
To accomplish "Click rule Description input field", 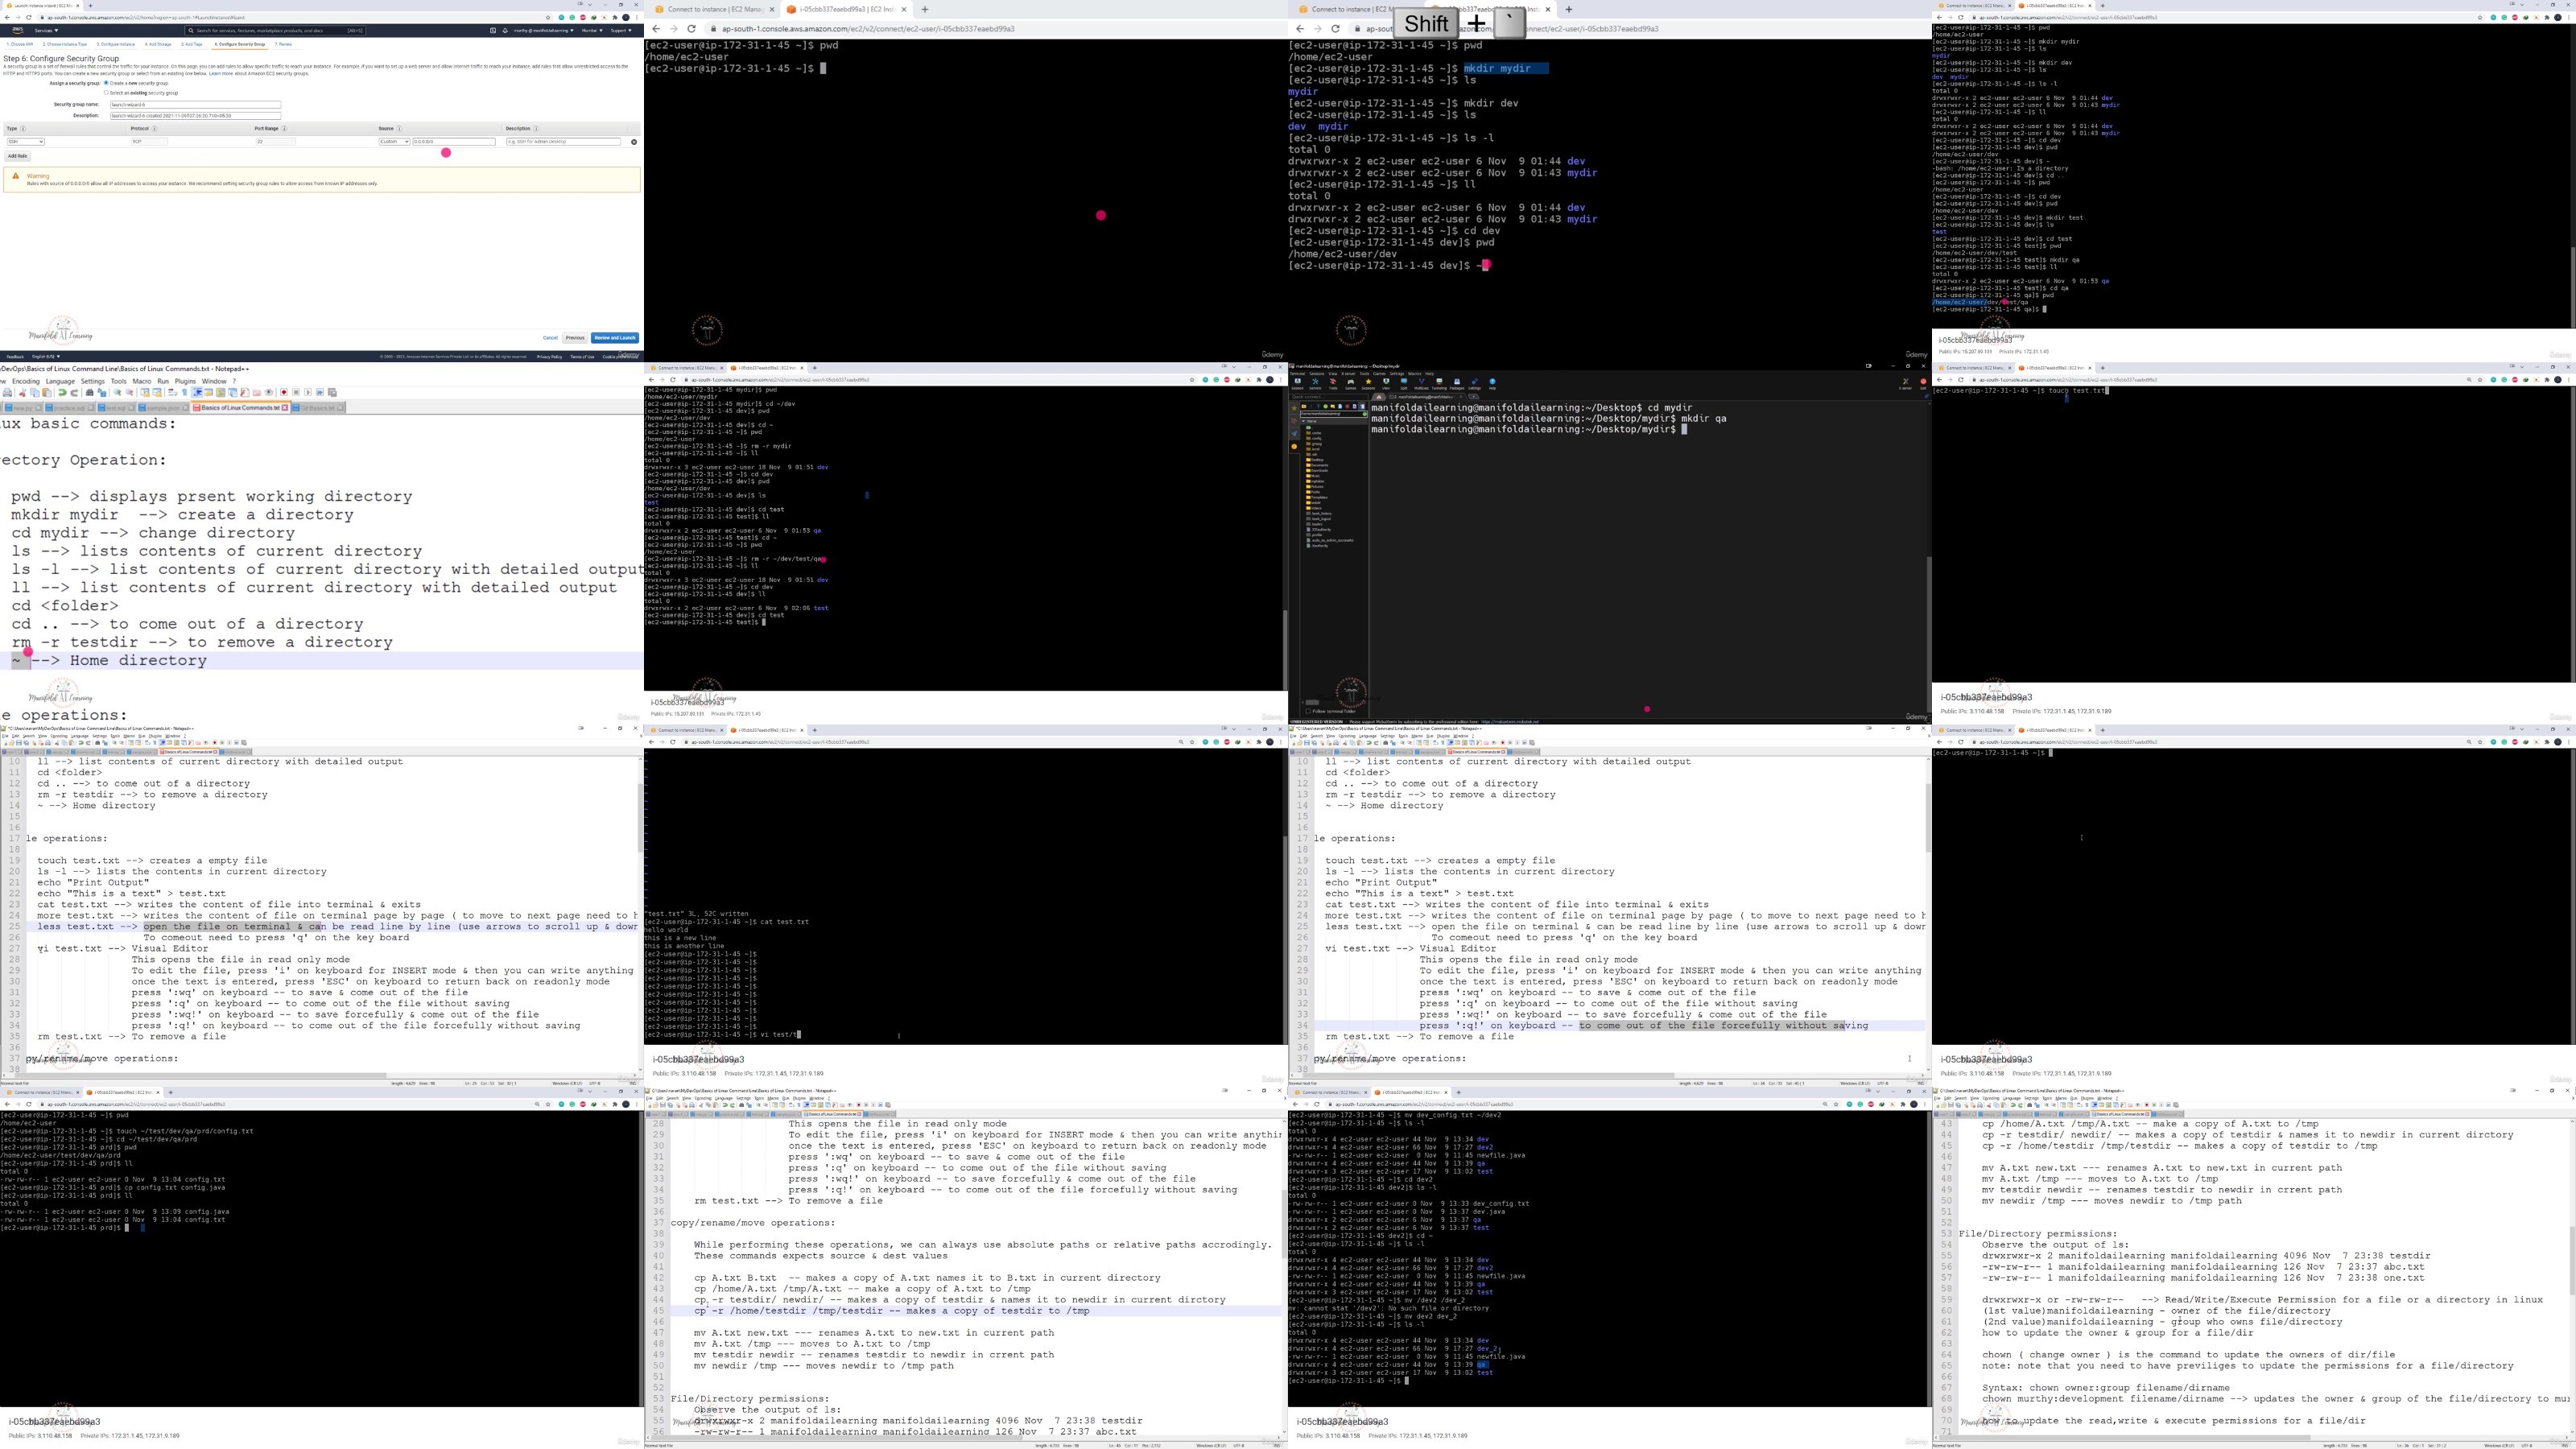I will [564, 142].
